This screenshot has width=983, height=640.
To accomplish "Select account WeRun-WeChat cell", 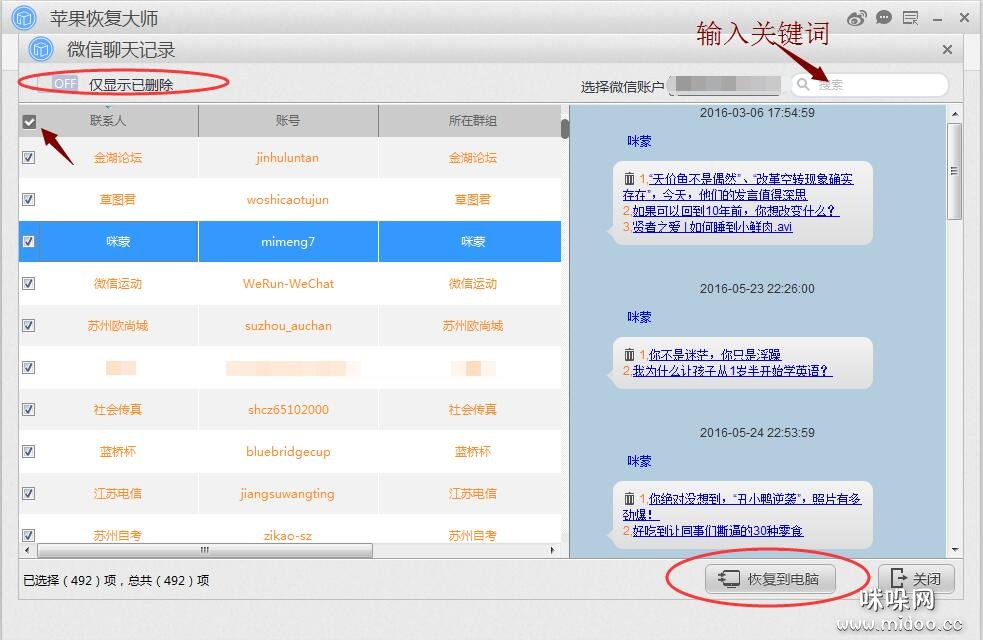I will pos(288,283).
